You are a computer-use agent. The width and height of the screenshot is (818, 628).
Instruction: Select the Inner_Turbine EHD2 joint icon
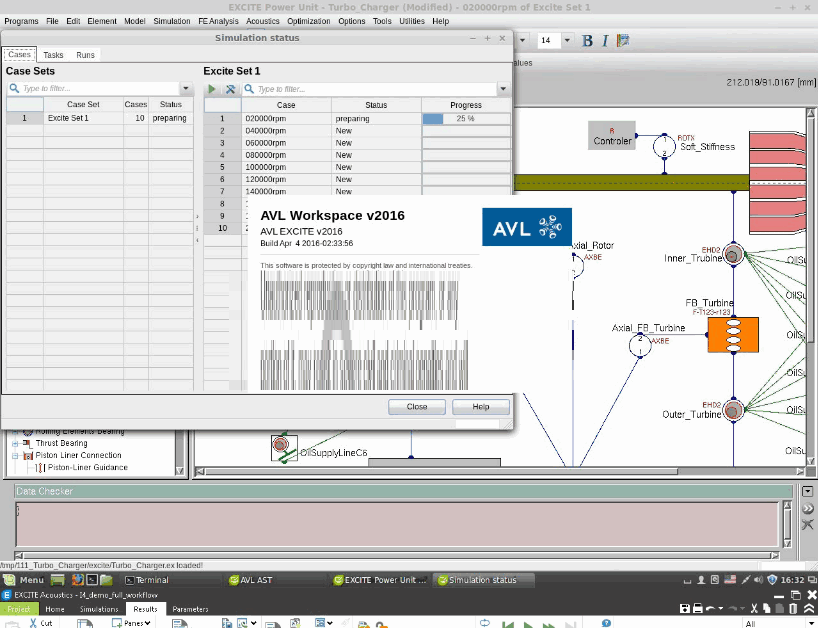click(x=732, y=256)
